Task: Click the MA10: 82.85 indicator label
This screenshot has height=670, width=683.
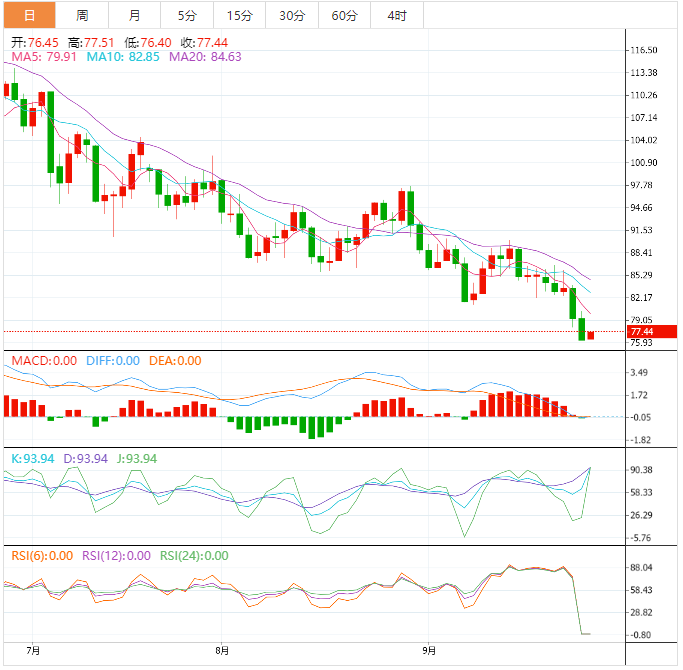Action: point(123,57)
